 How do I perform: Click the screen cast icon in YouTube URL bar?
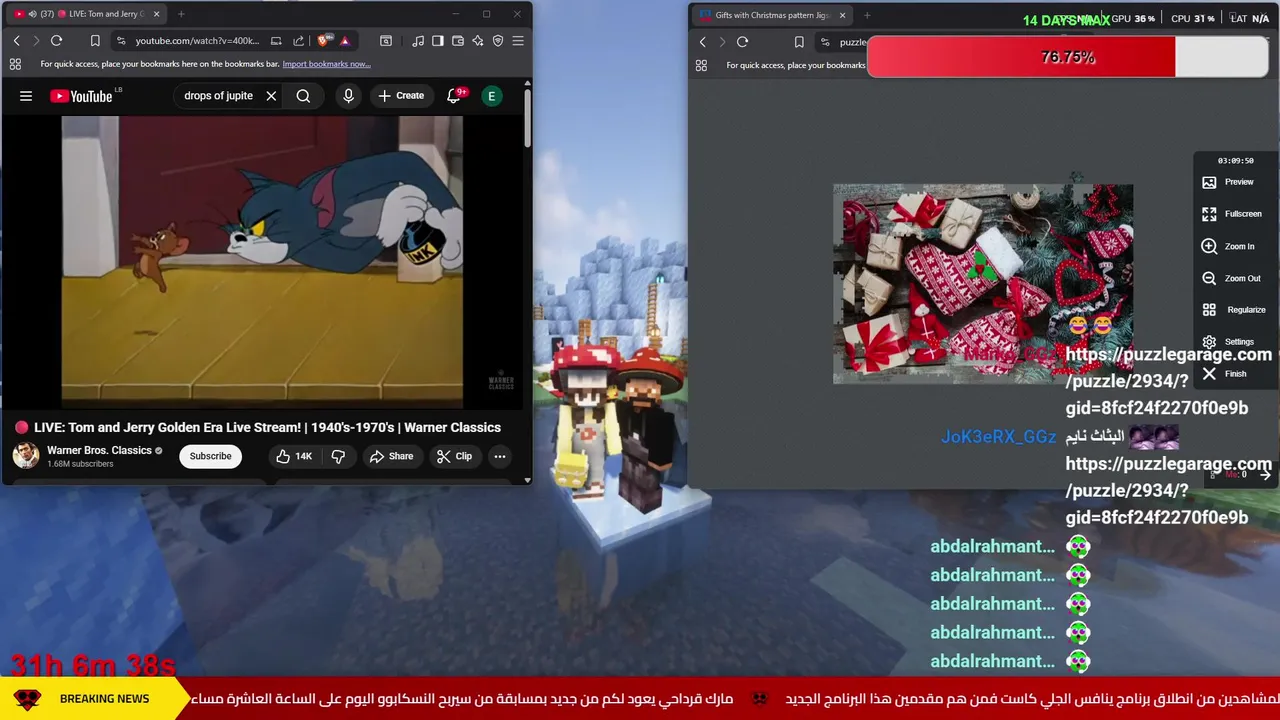276,41
